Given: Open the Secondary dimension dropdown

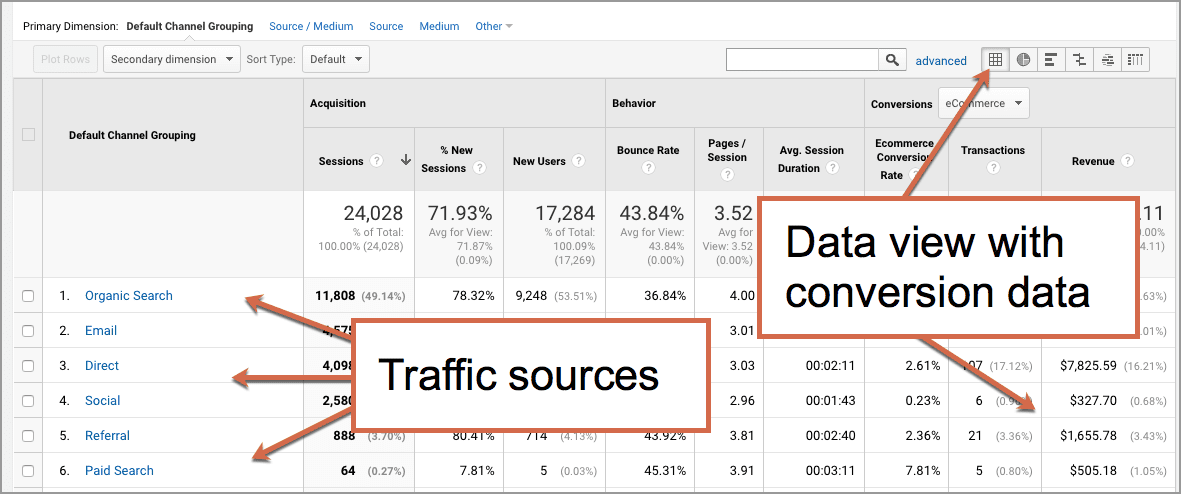Looking at the screenshot, I should coord(172,59).
